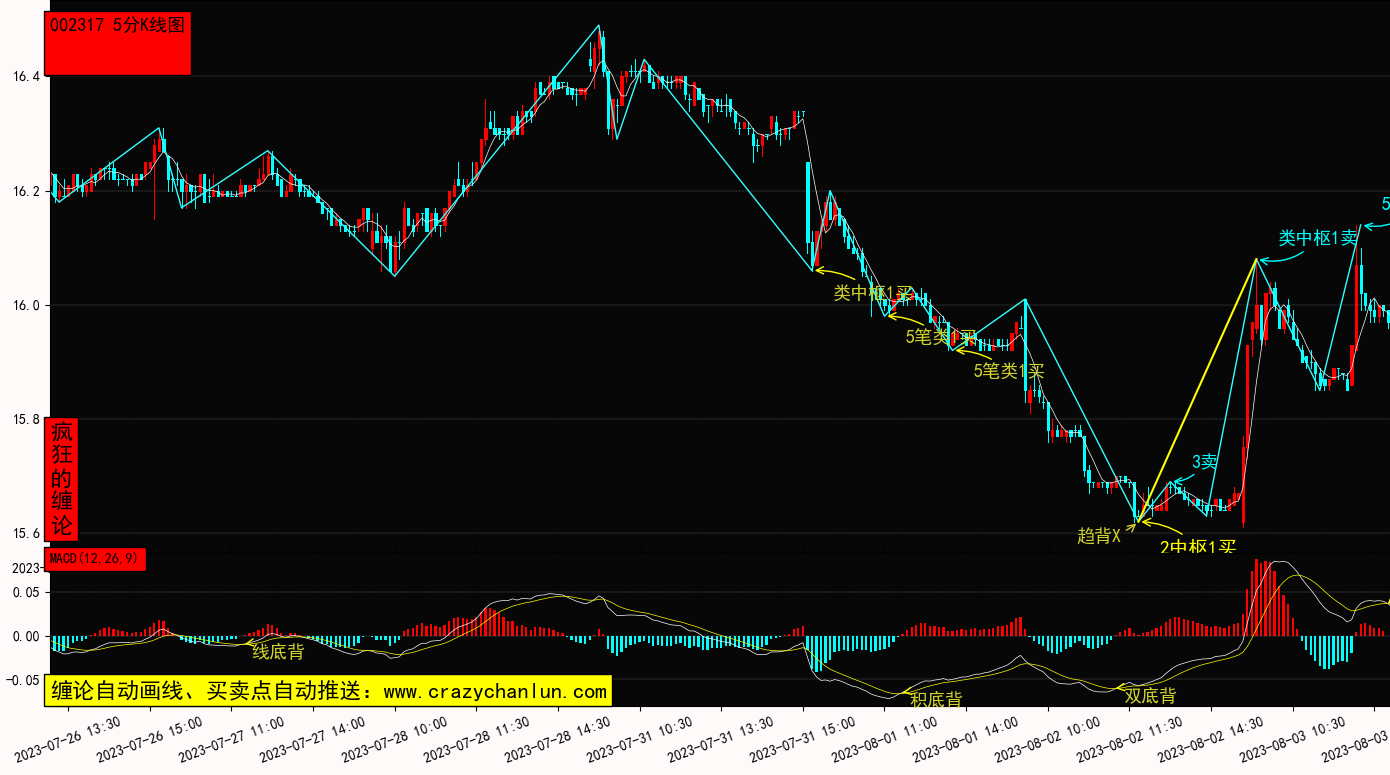Click the 类中枢1买 buy signal annotation
This screenshot has height=775, width=1390.
pos(873,293)
